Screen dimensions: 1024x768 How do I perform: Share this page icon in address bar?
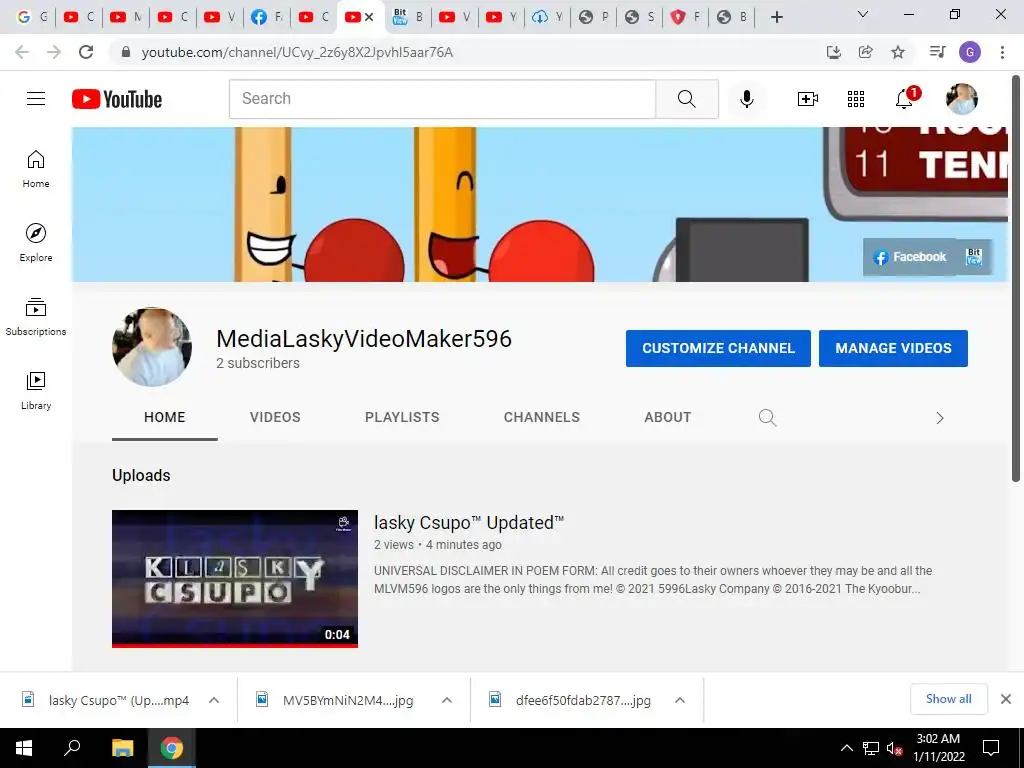pyautogui.click(x=866, y=52)
